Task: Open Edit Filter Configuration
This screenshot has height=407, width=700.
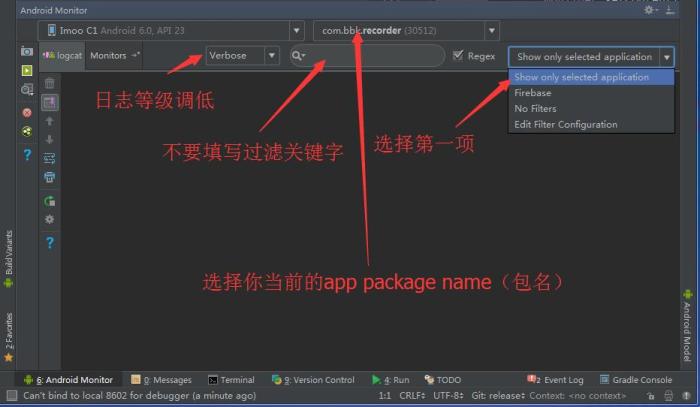Action: (591, 125)
